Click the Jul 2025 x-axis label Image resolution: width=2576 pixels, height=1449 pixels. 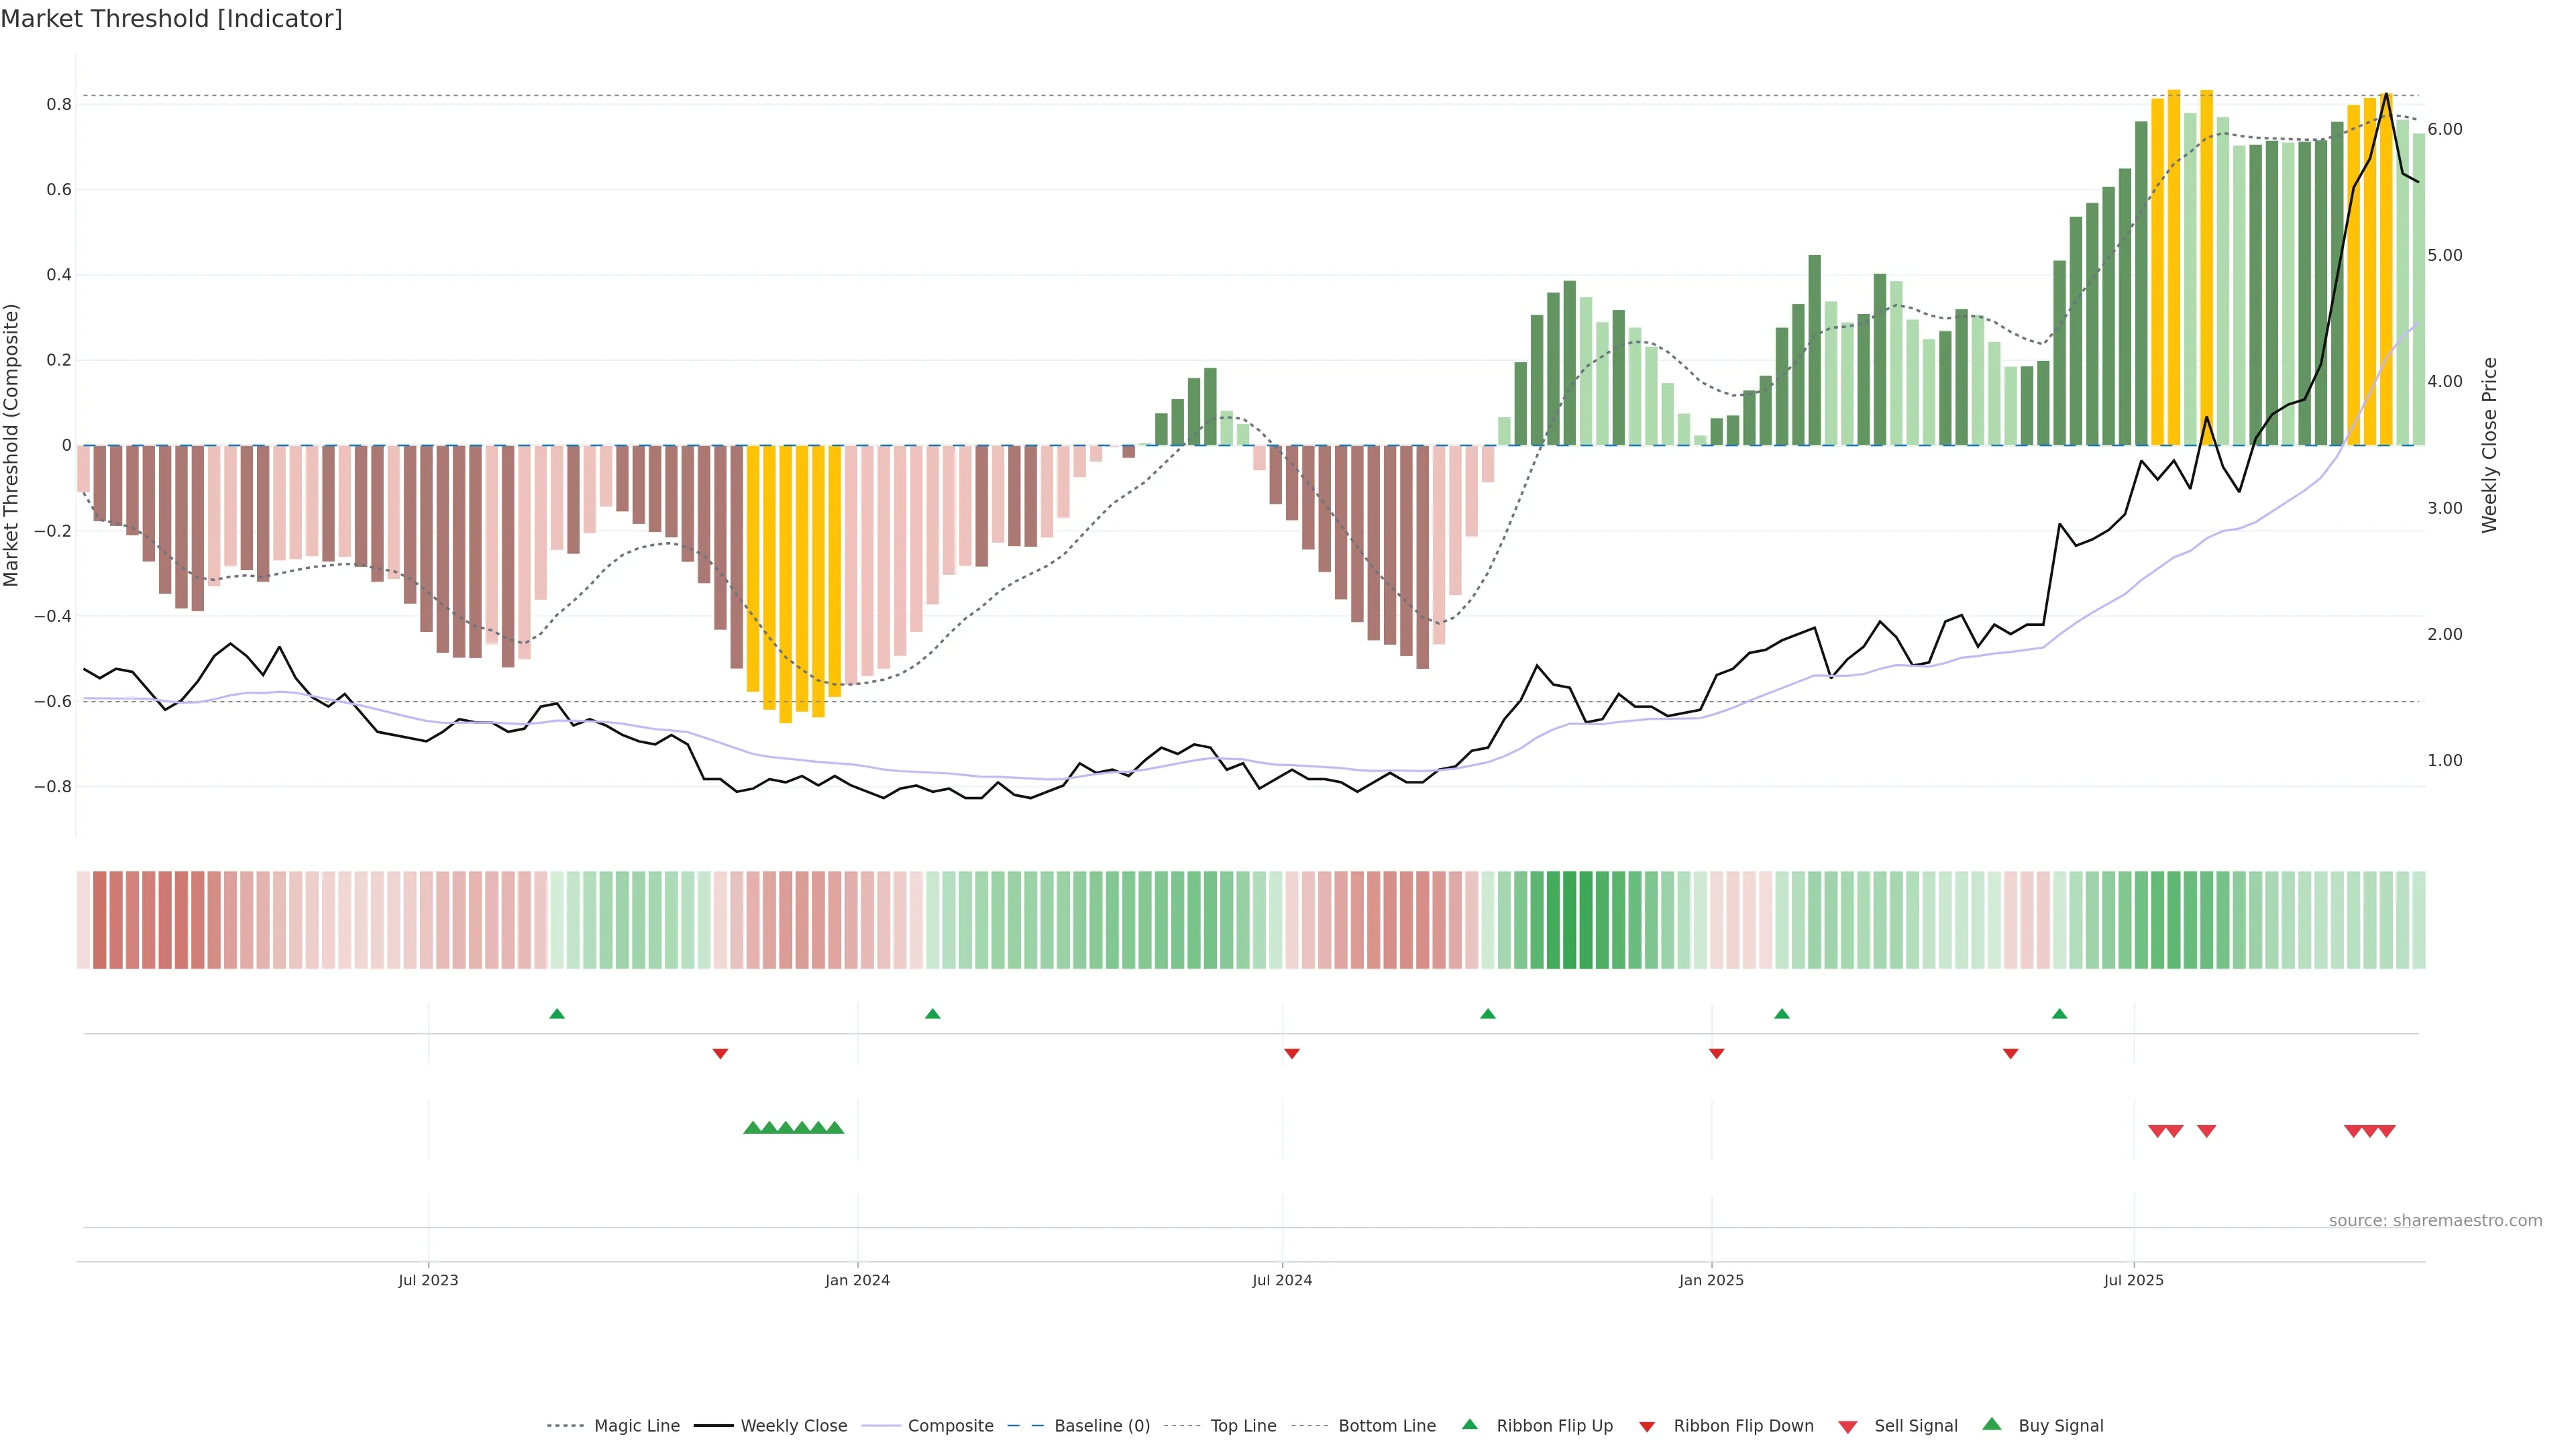[2133, 1280]
